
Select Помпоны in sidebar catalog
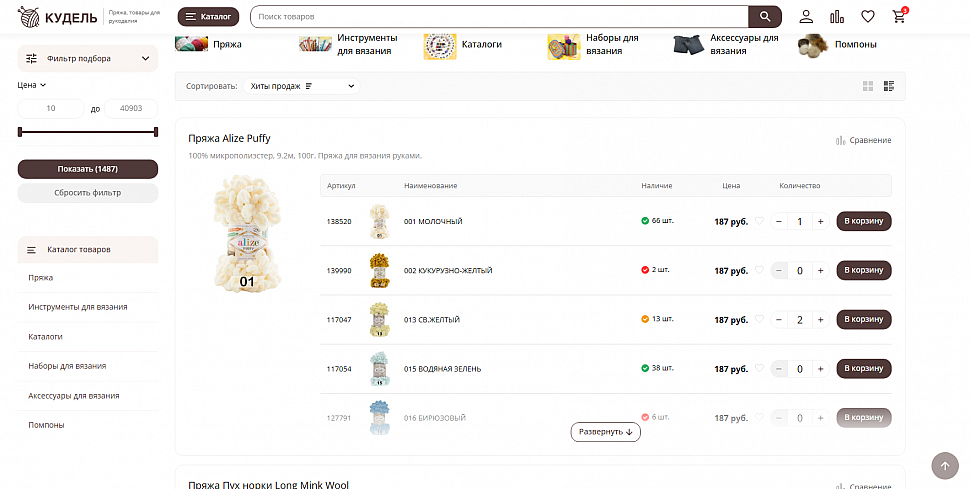46,425
